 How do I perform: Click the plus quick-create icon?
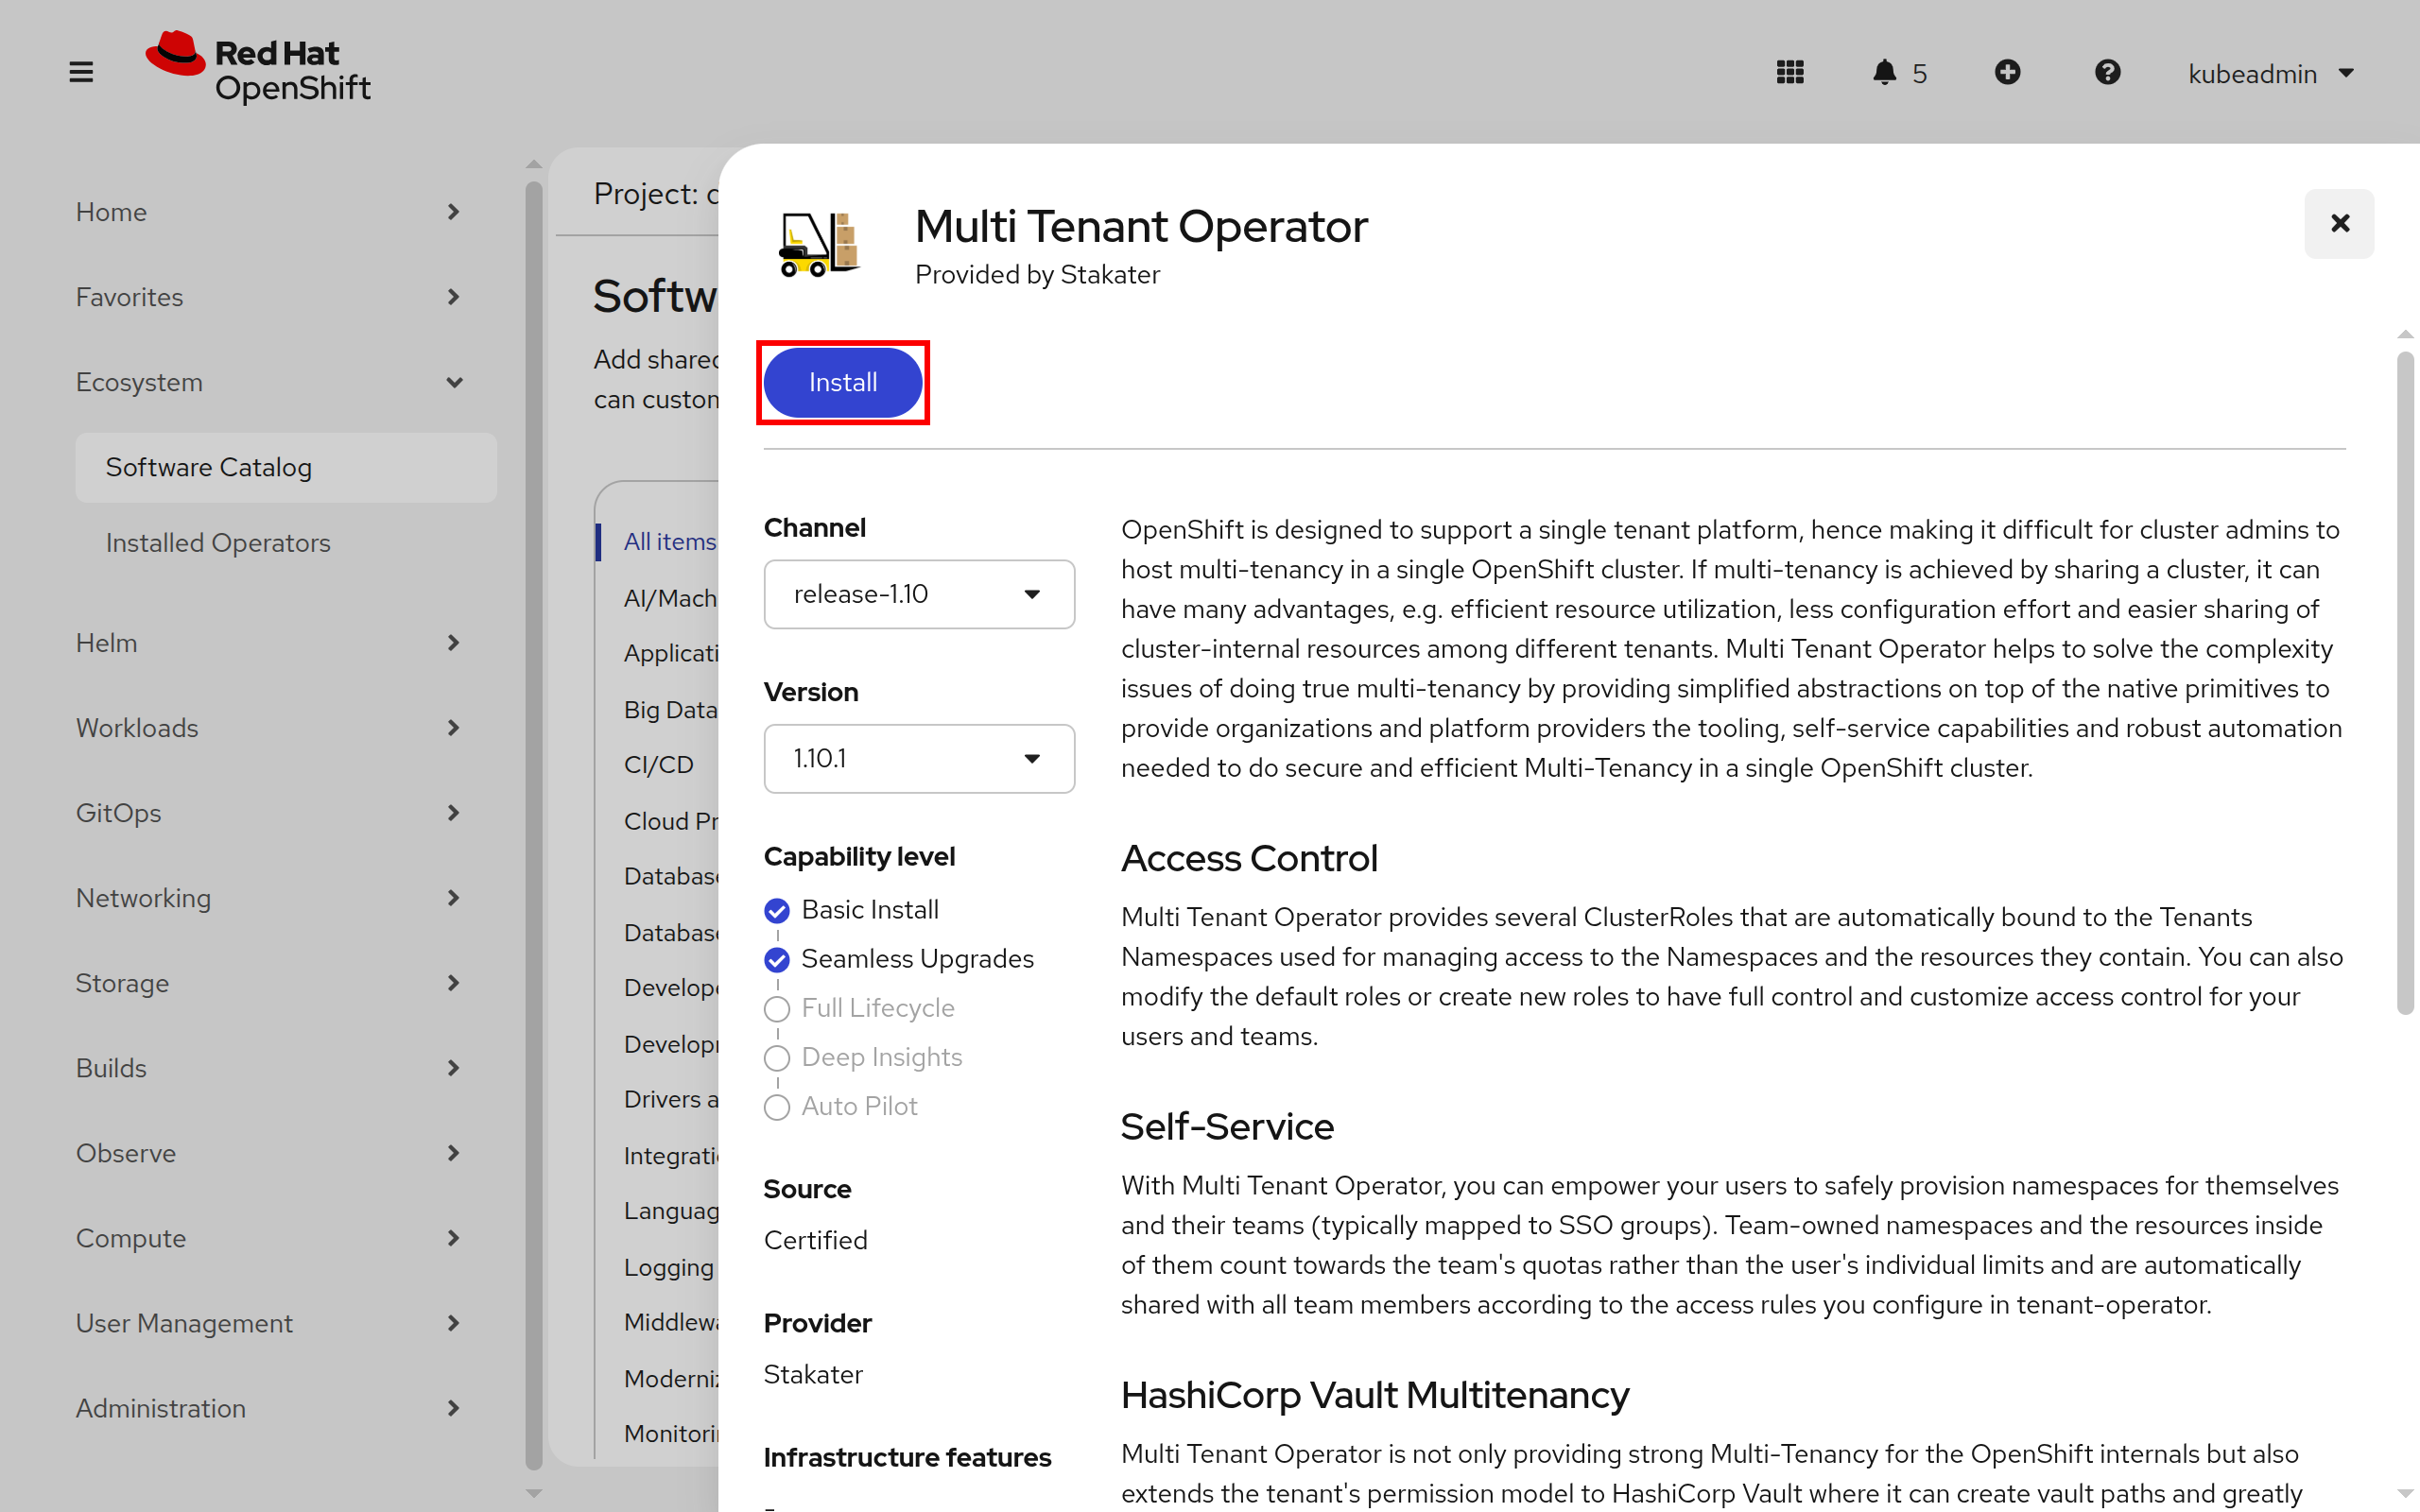2007,72
